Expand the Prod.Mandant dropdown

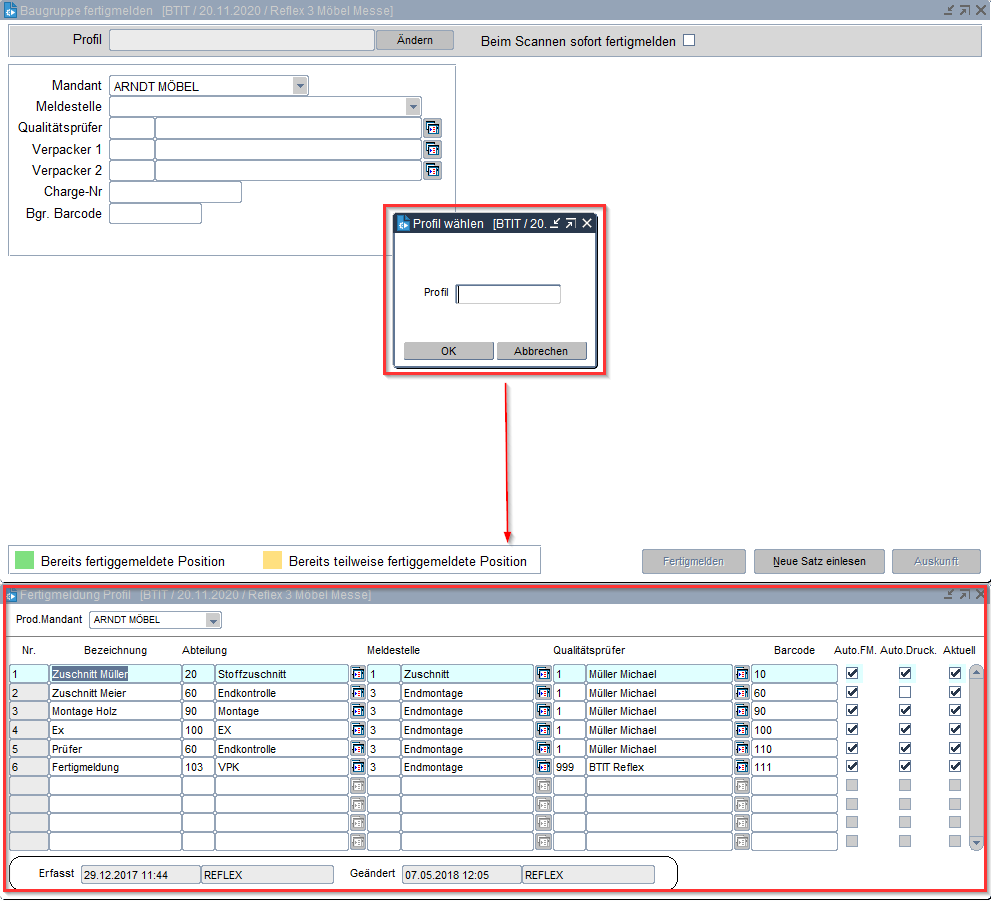(213, 620)
